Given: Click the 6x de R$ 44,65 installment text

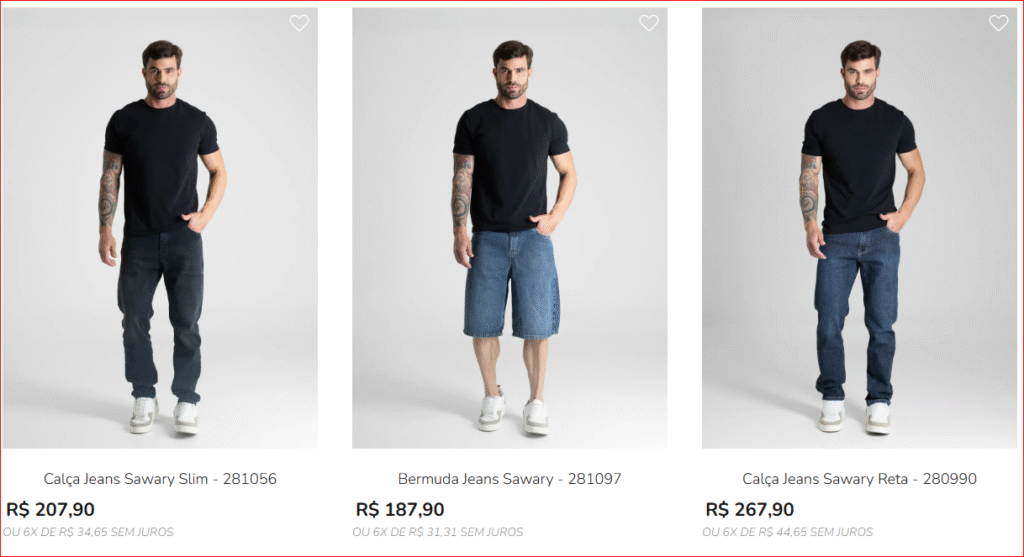Looking at the screenshot, I should pyautogui.click(x=788, y=532).
